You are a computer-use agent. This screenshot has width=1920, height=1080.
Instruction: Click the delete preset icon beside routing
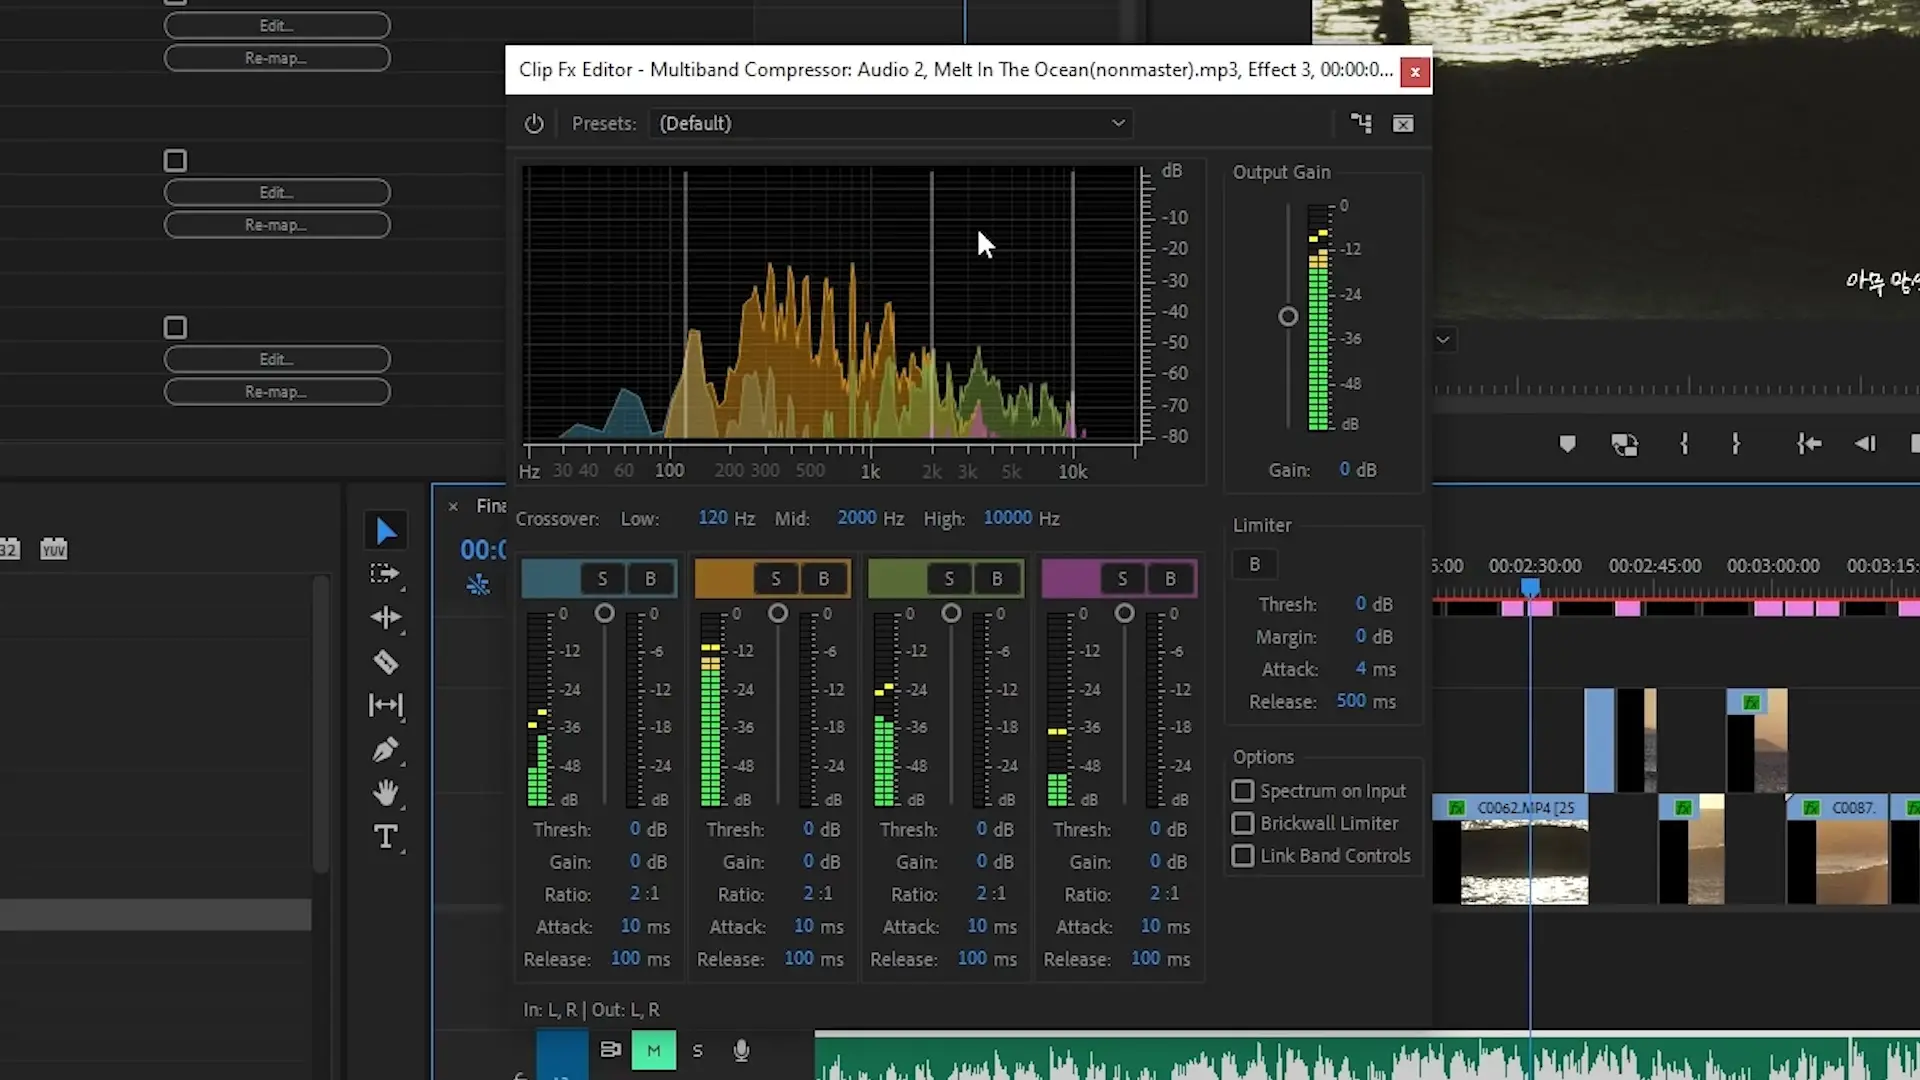coord(1403,124)
